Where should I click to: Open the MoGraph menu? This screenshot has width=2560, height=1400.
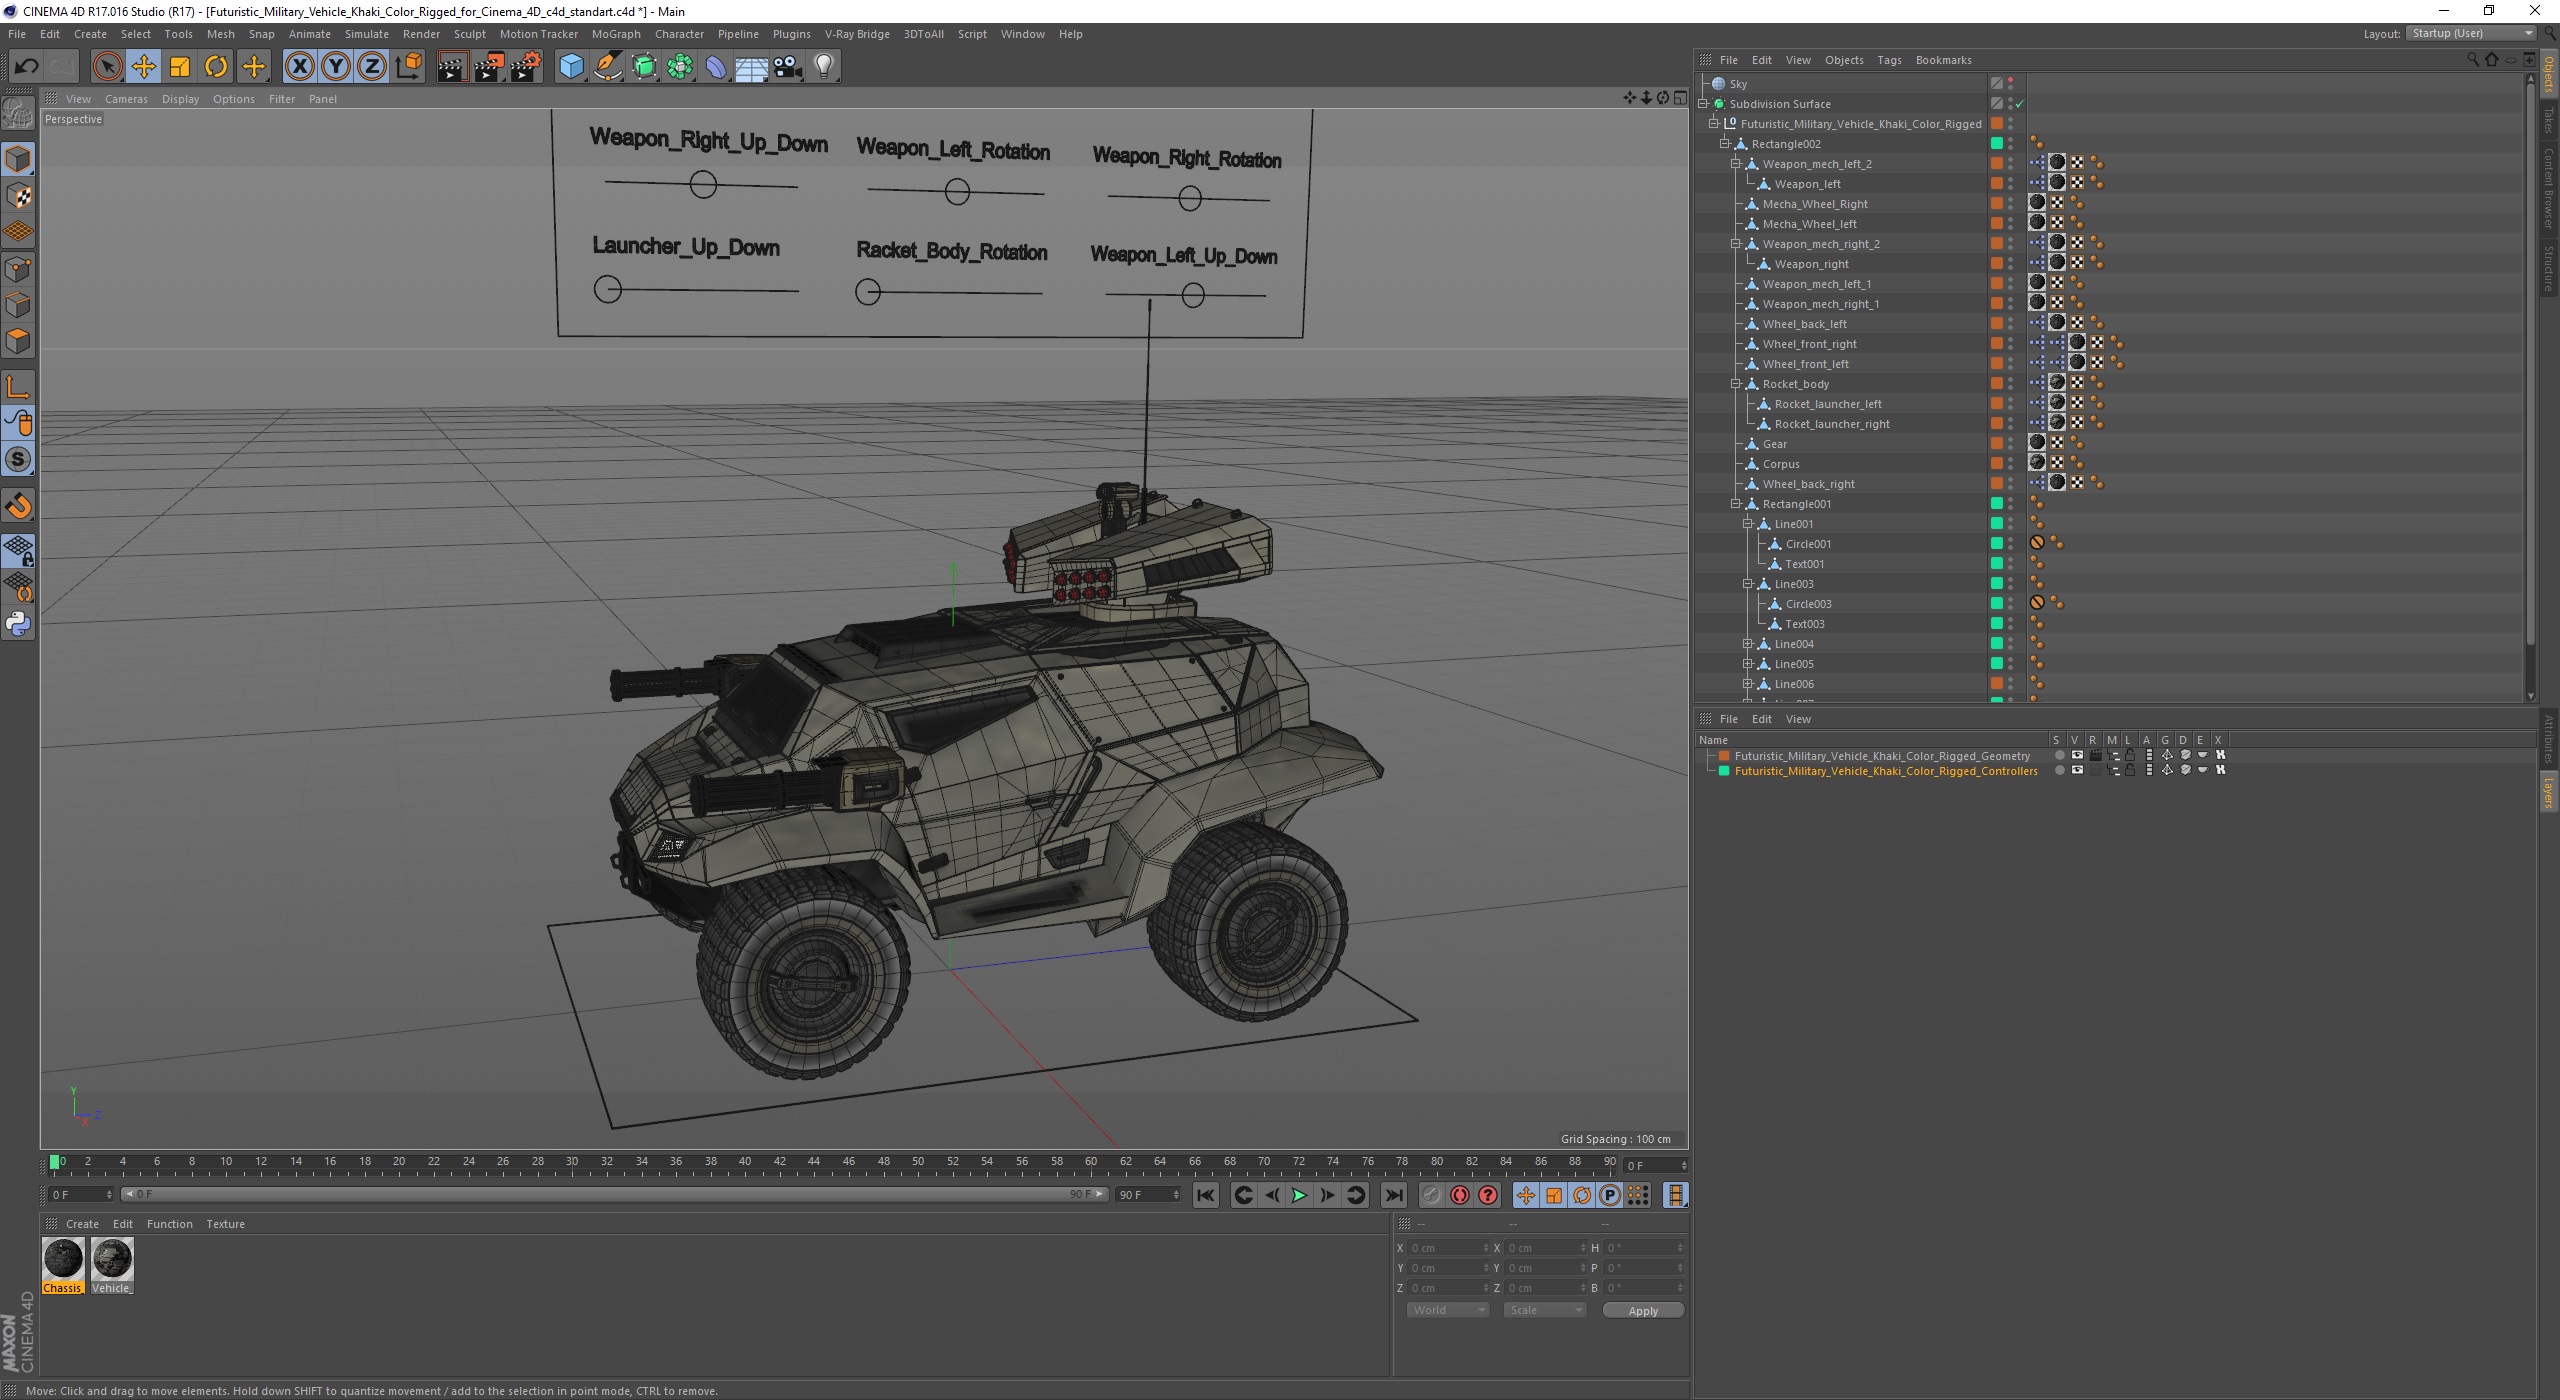click(616, 34)
